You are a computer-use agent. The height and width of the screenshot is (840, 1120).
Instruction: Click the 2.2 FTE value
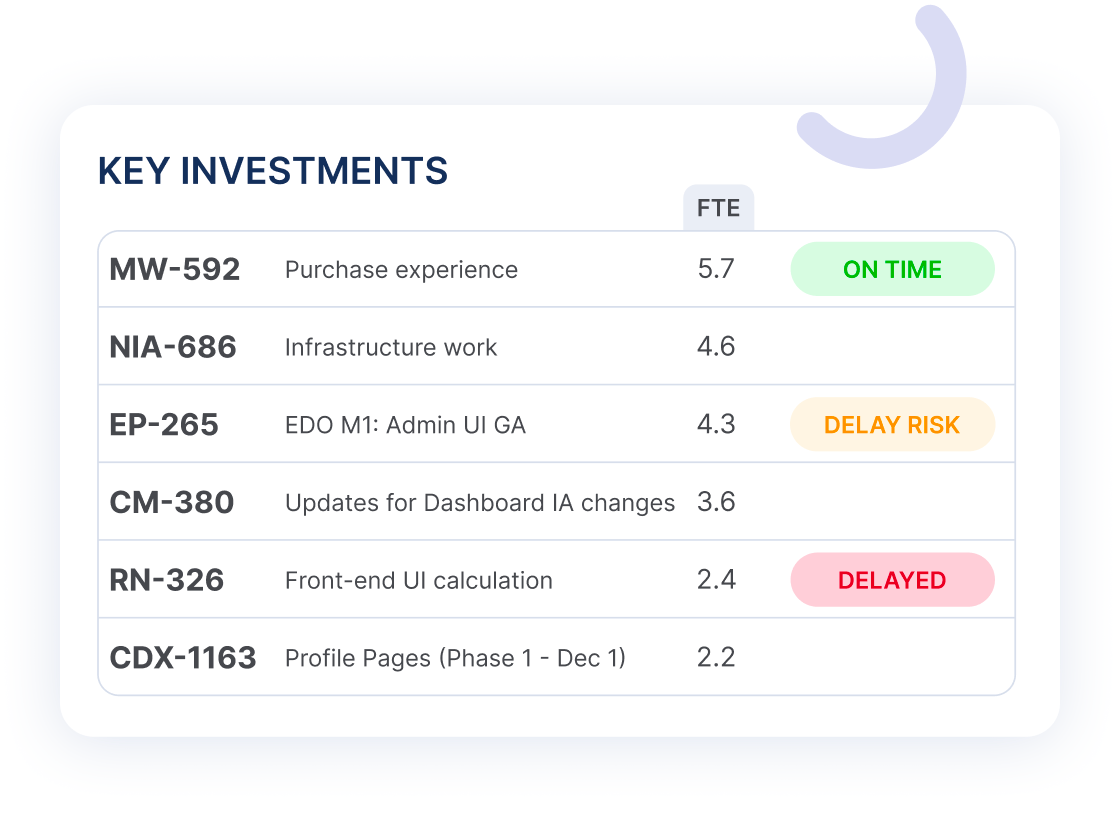pyautogui.click(x=716, y=657)
